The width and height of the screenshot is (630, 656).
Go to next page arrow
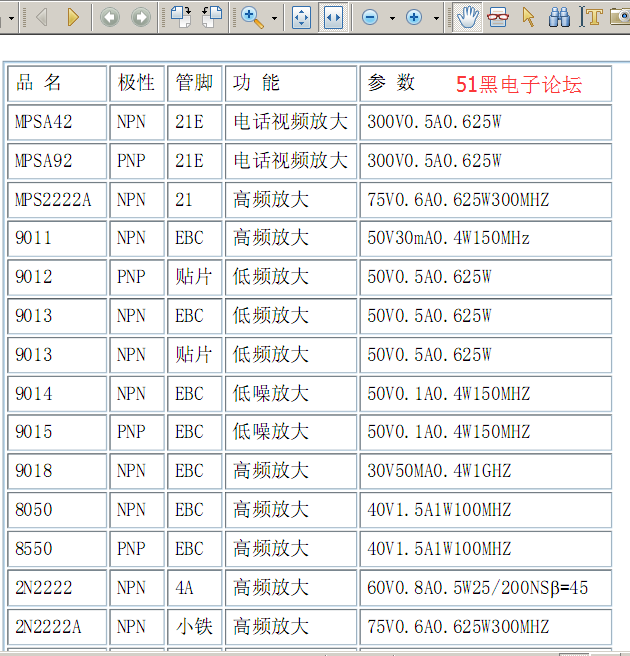tap(73, 17)
